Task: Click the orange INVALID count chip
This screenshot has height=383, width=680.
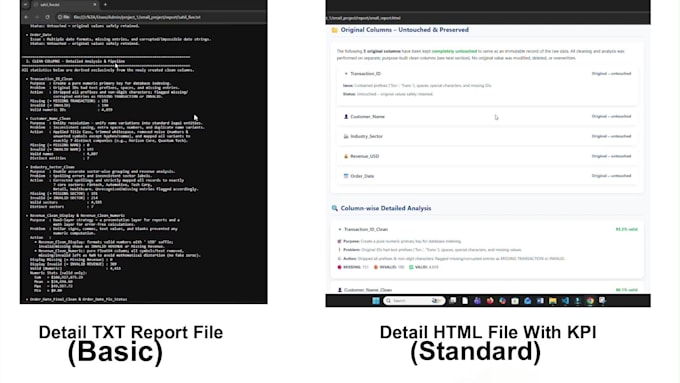Action: click(389, 267)
